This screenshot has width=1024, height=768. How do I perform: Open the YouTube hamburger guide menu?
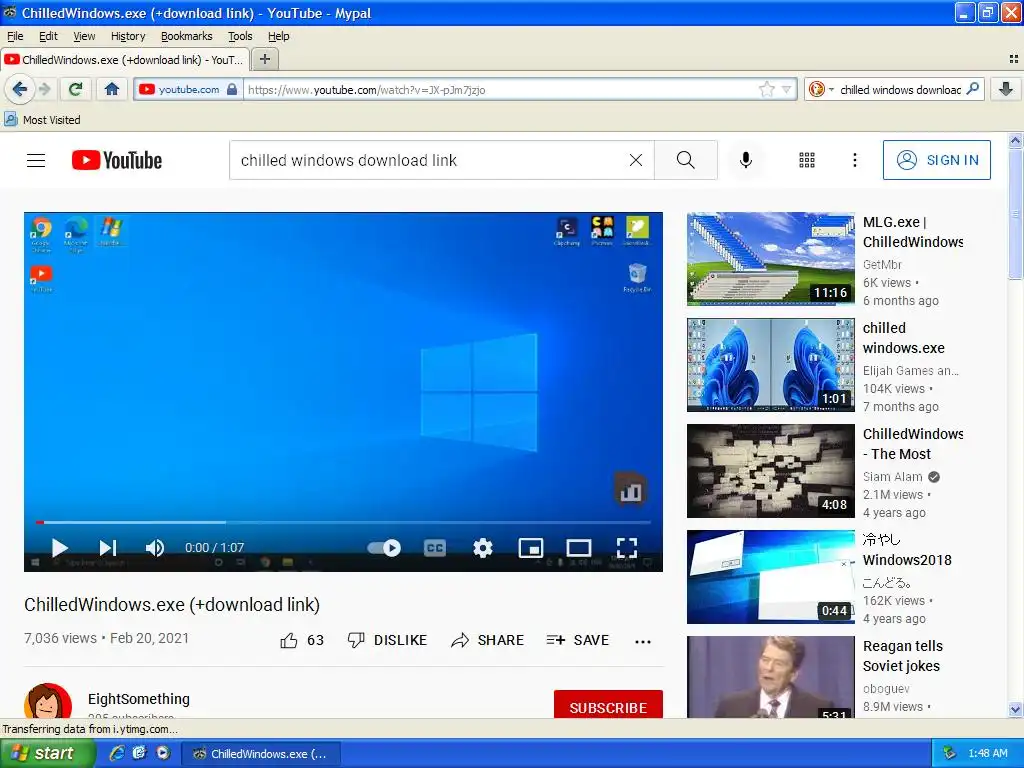tap(36, 160)
